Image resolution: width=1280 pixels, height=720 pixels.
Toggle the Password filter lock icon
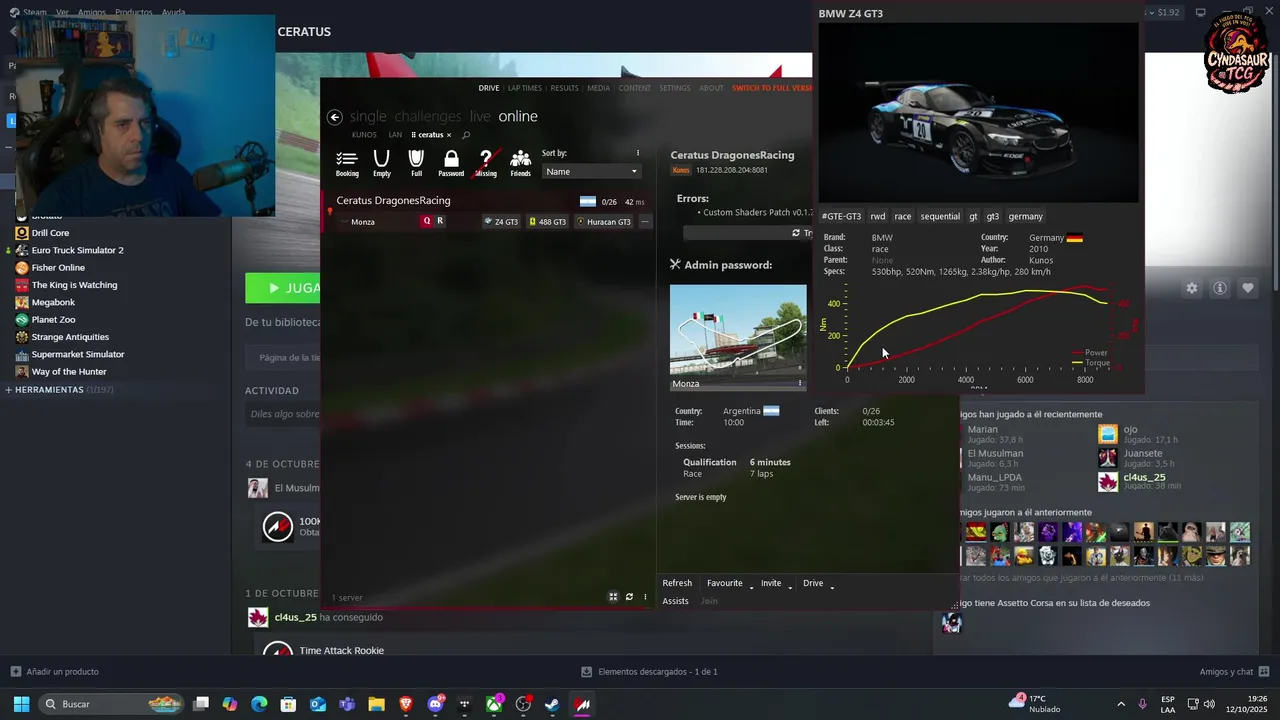(451, 163)
